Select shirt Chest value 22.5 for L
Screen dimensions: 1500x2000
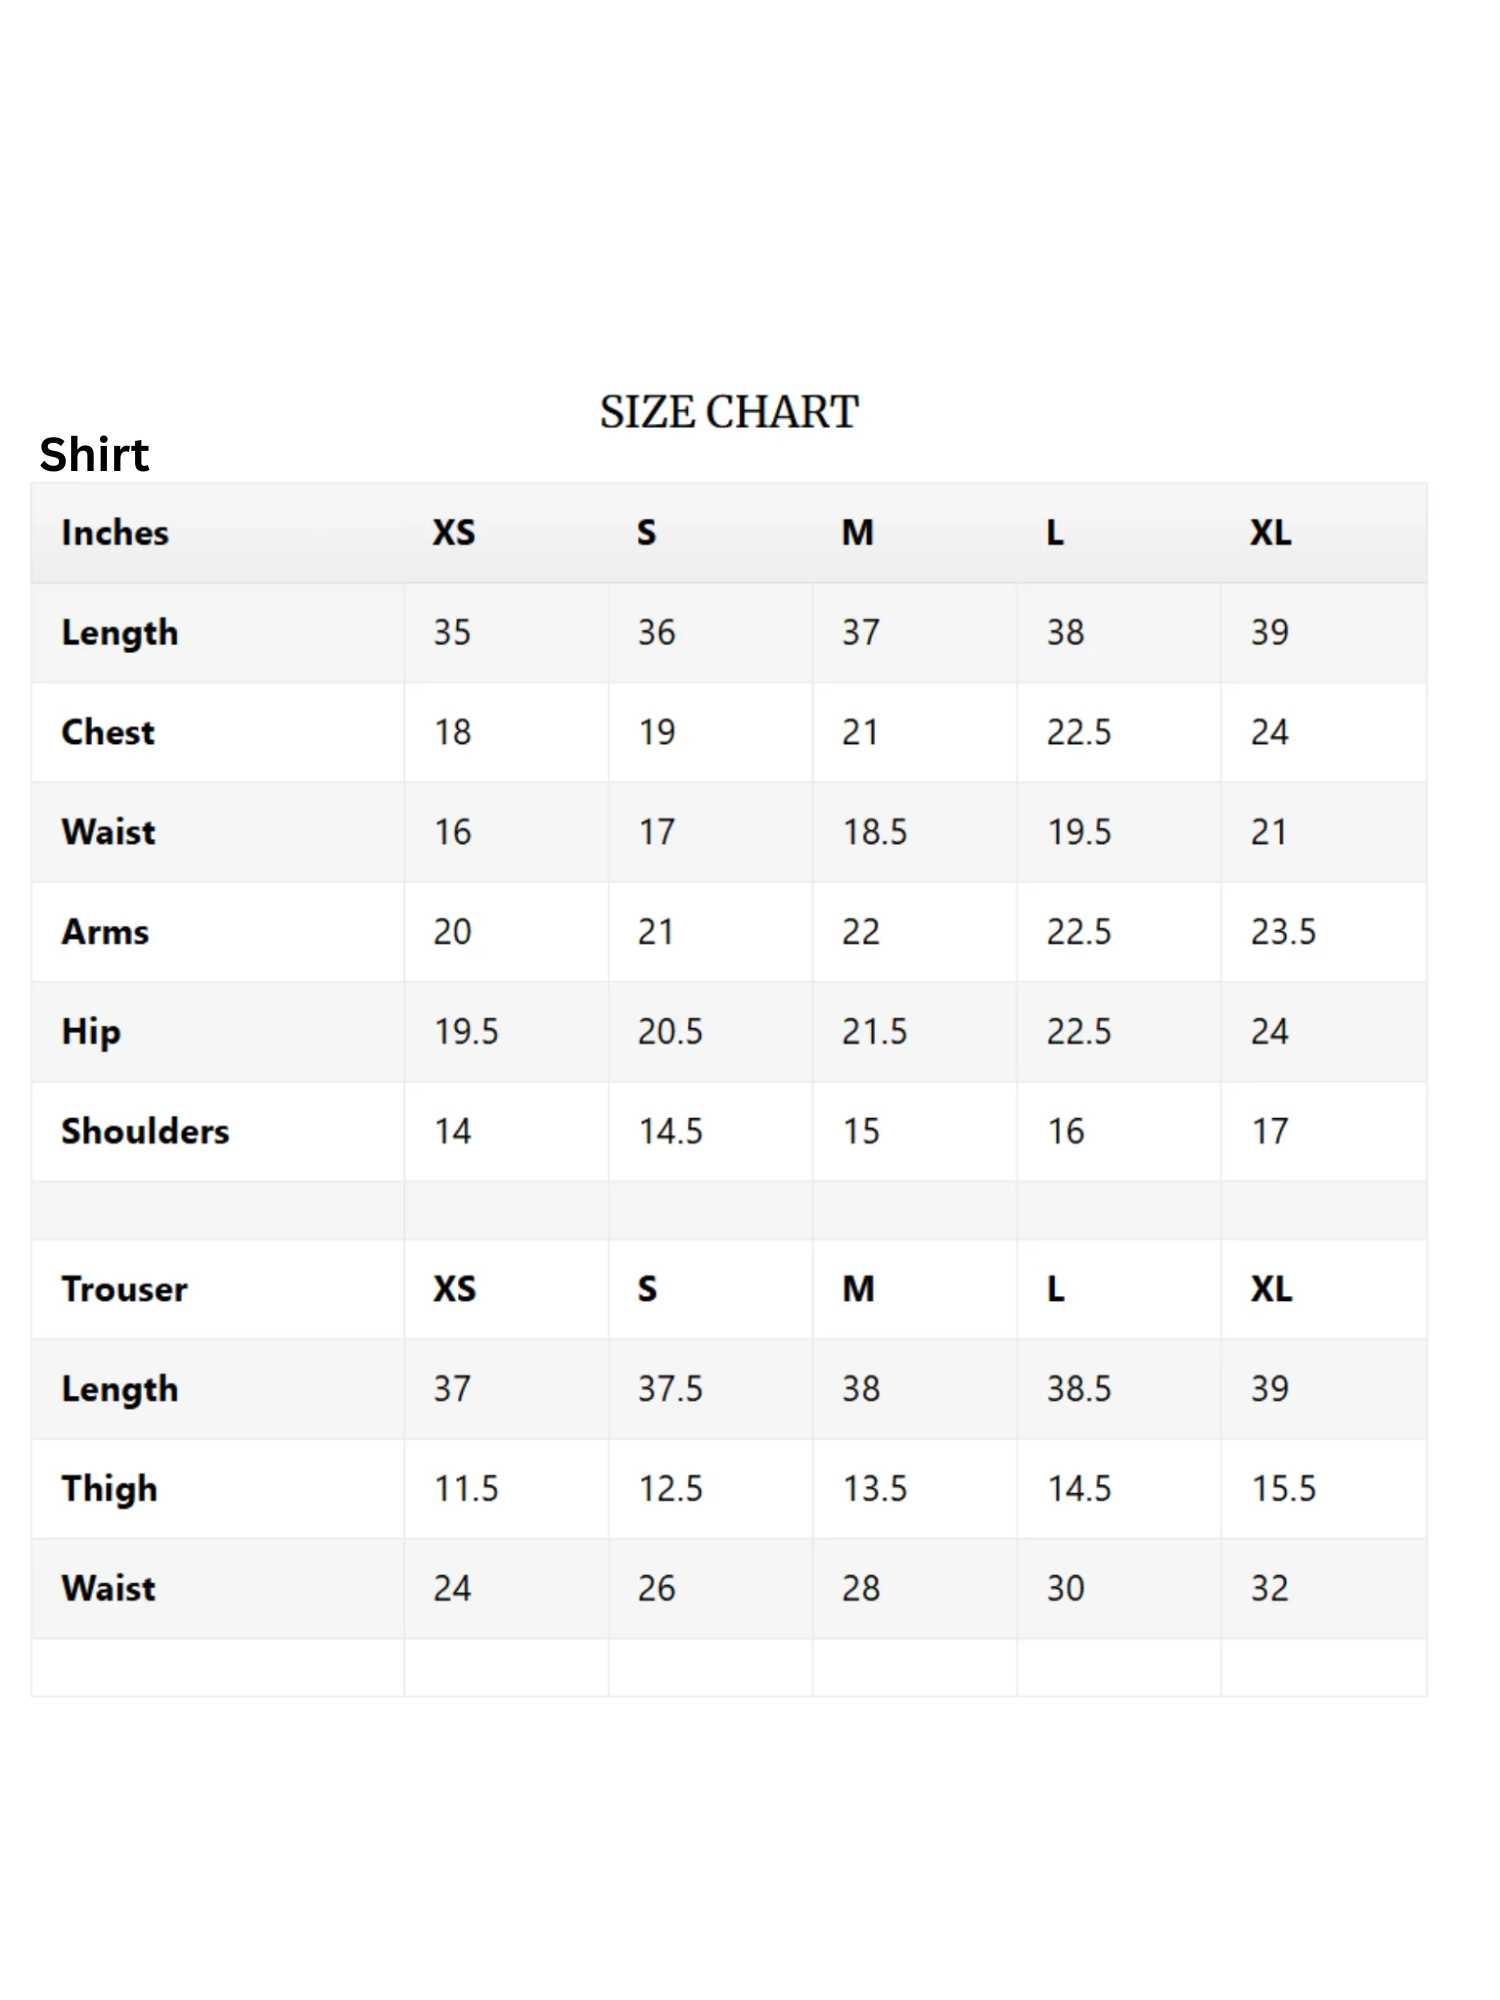pos(1079,732)
